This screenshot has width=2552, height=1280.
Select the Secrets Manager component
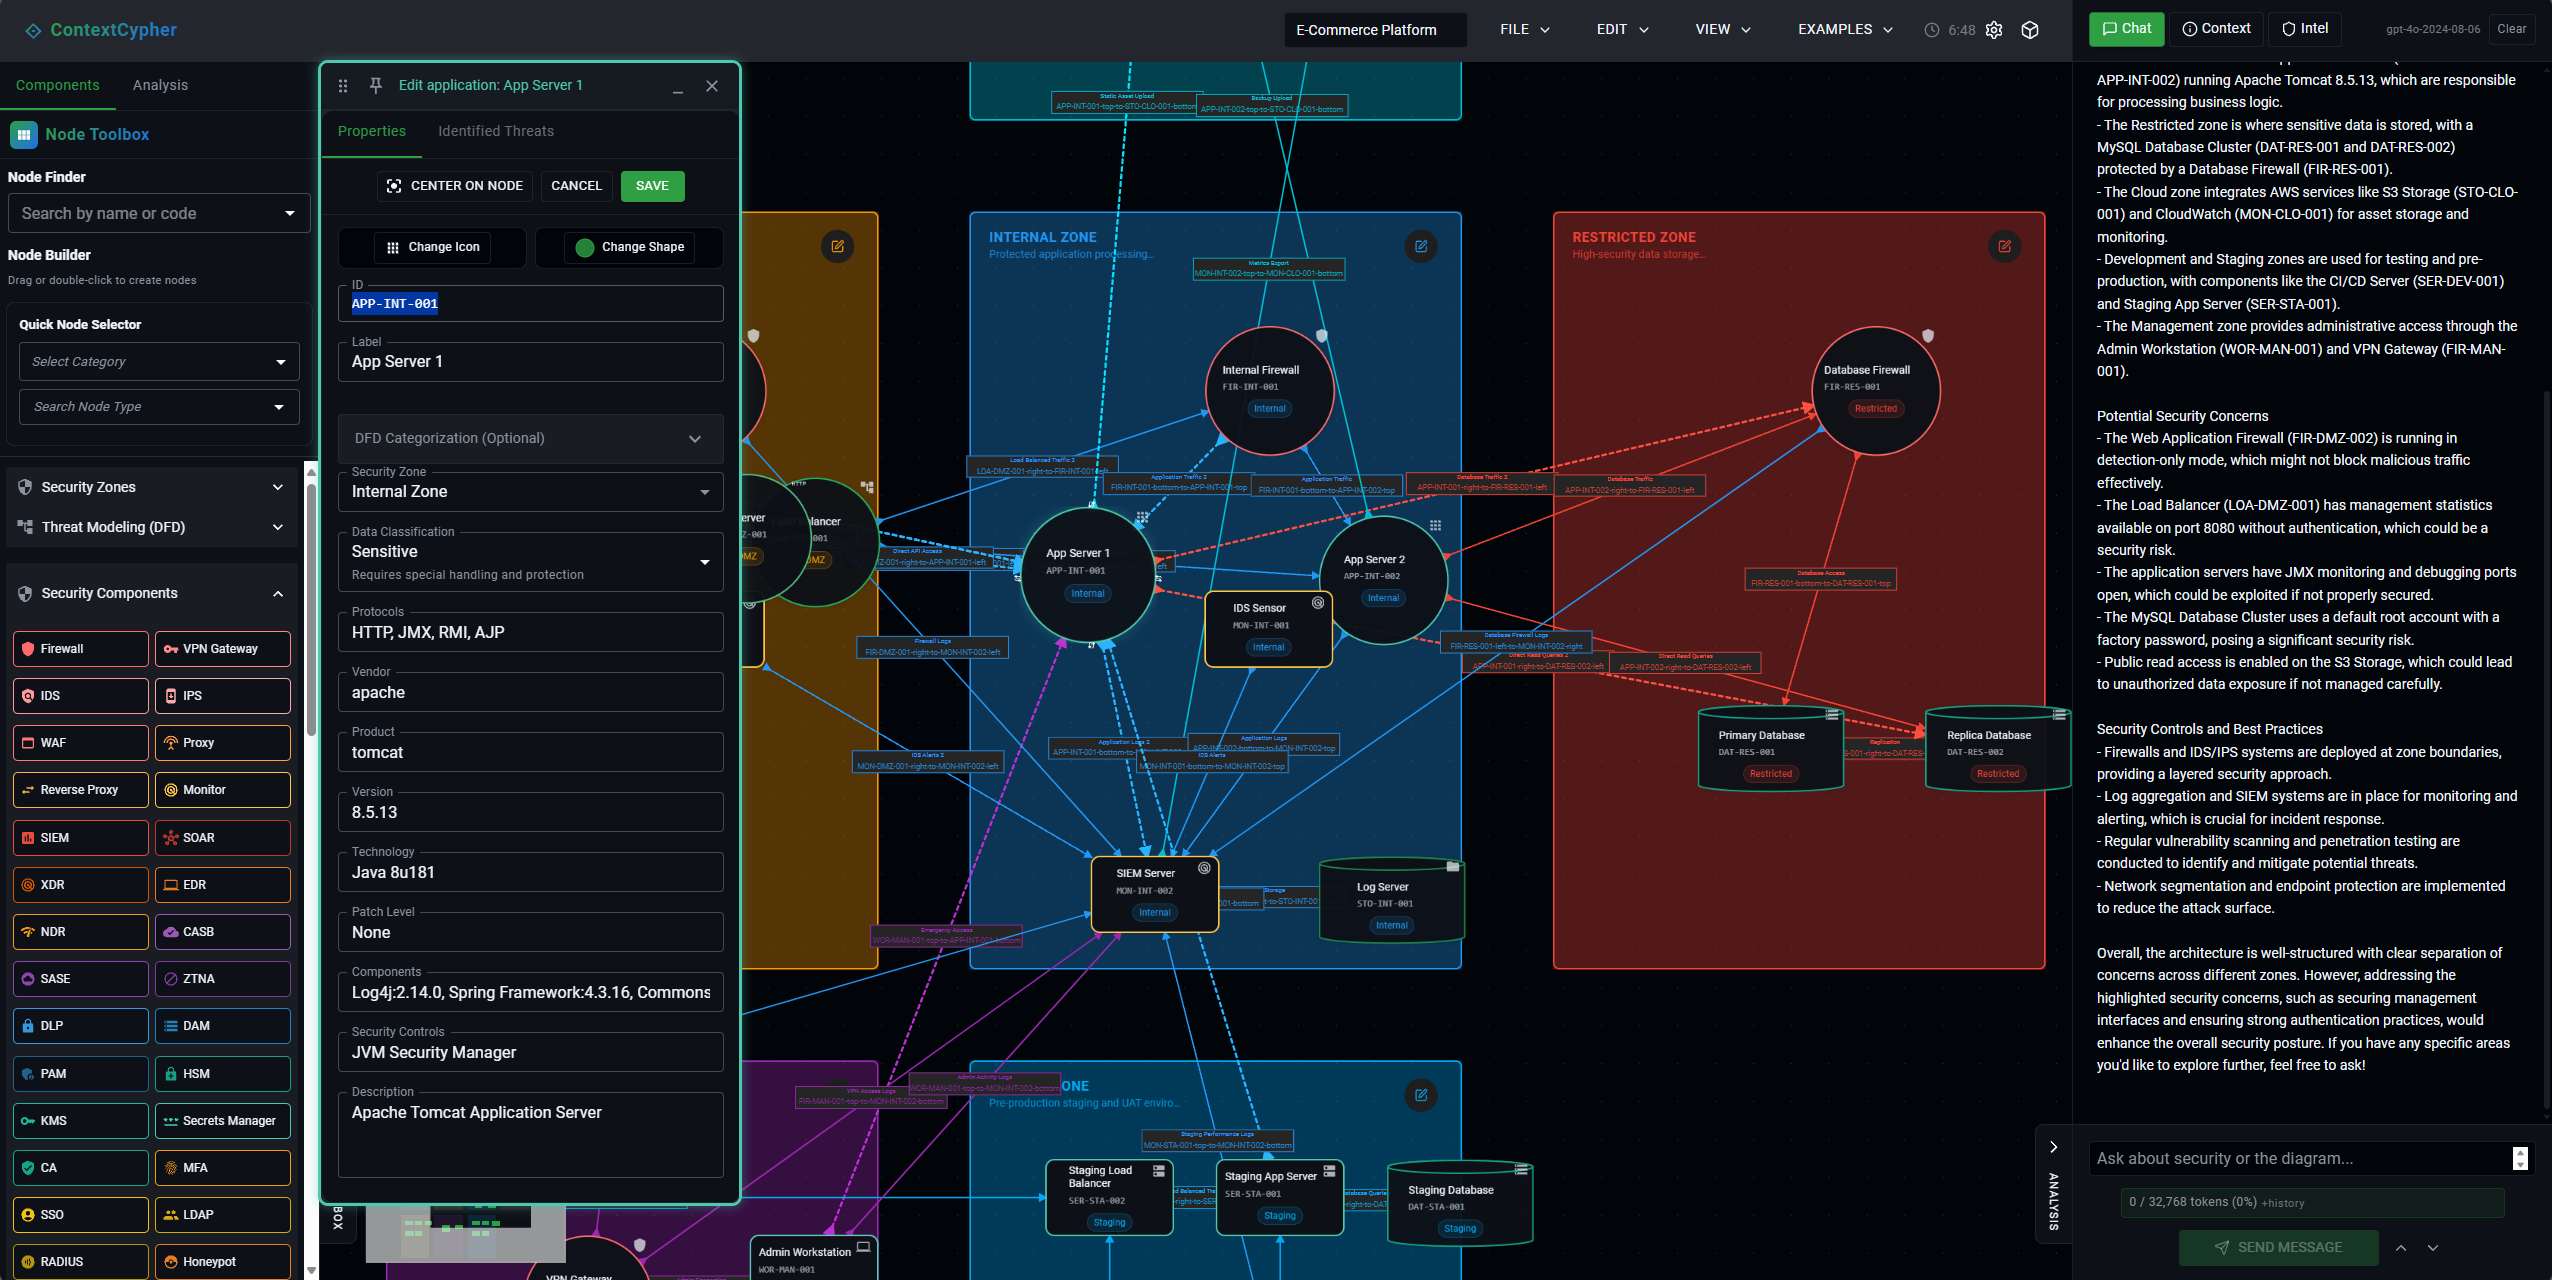point(222,1120)
